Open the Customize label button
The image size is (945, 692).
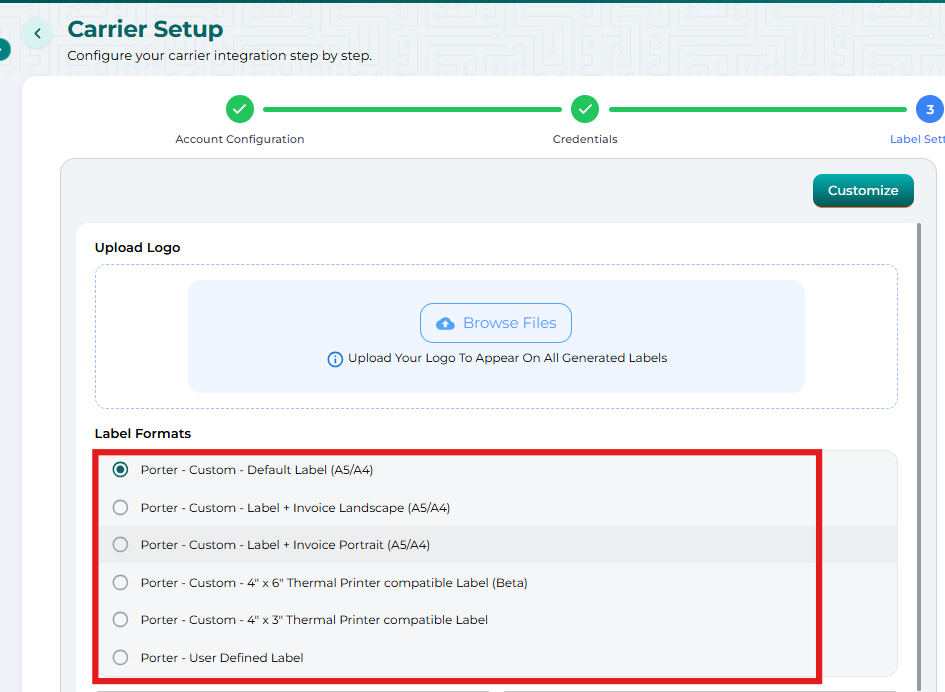tap(863, 190)
